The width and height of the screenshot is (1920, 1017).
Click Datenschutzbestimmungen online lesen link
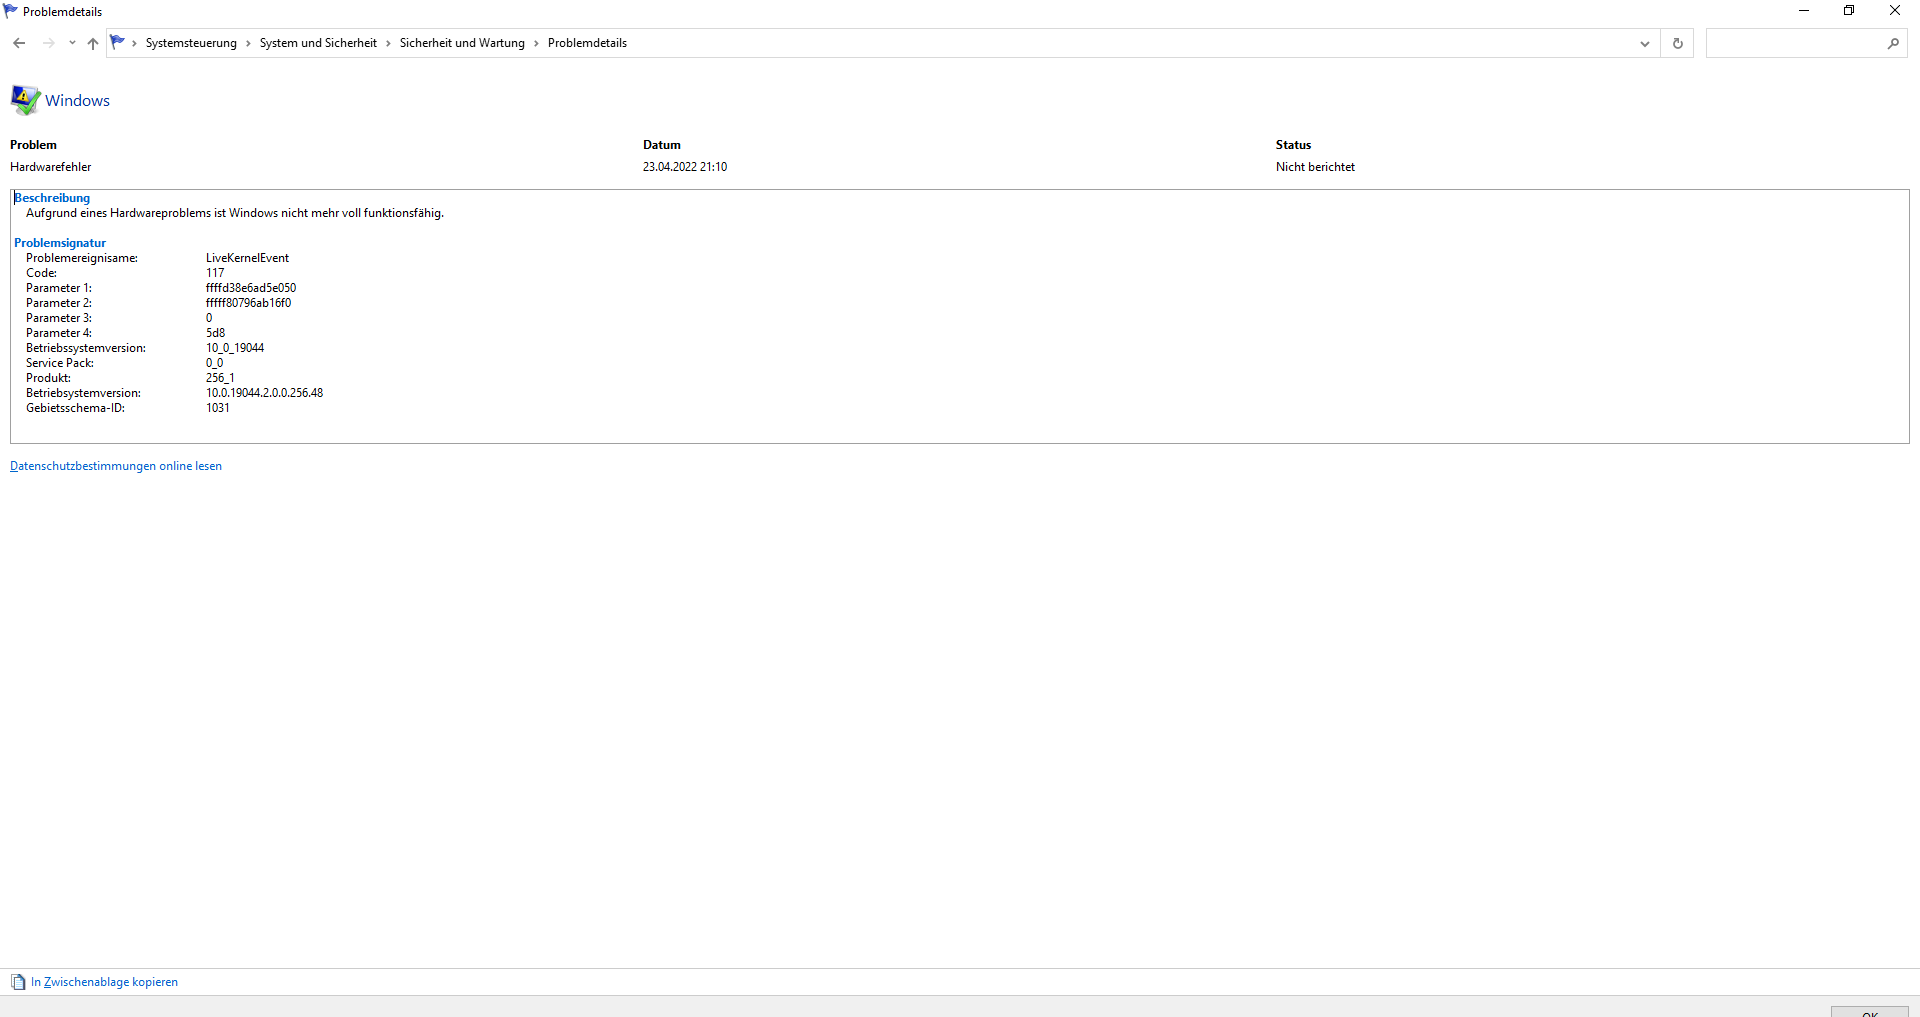coord(116,466)
